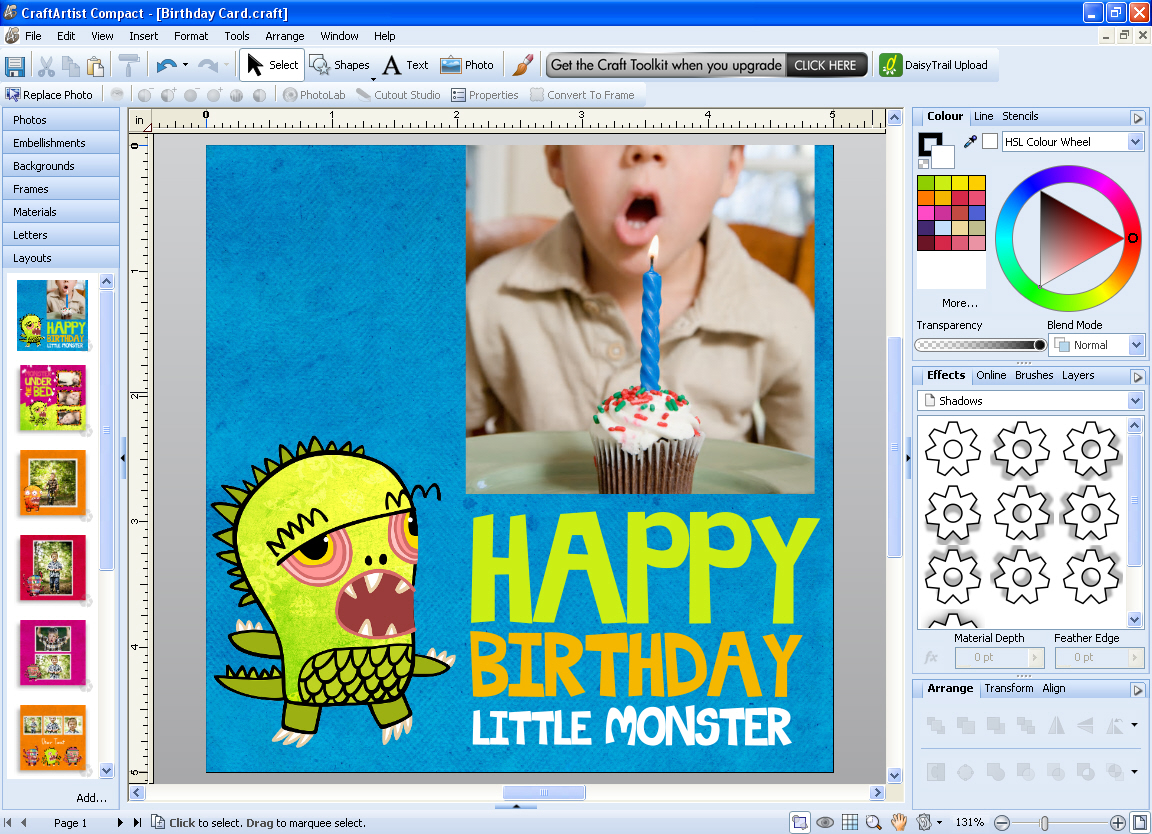Click the Format Painter brush icon

pos(129,65)
